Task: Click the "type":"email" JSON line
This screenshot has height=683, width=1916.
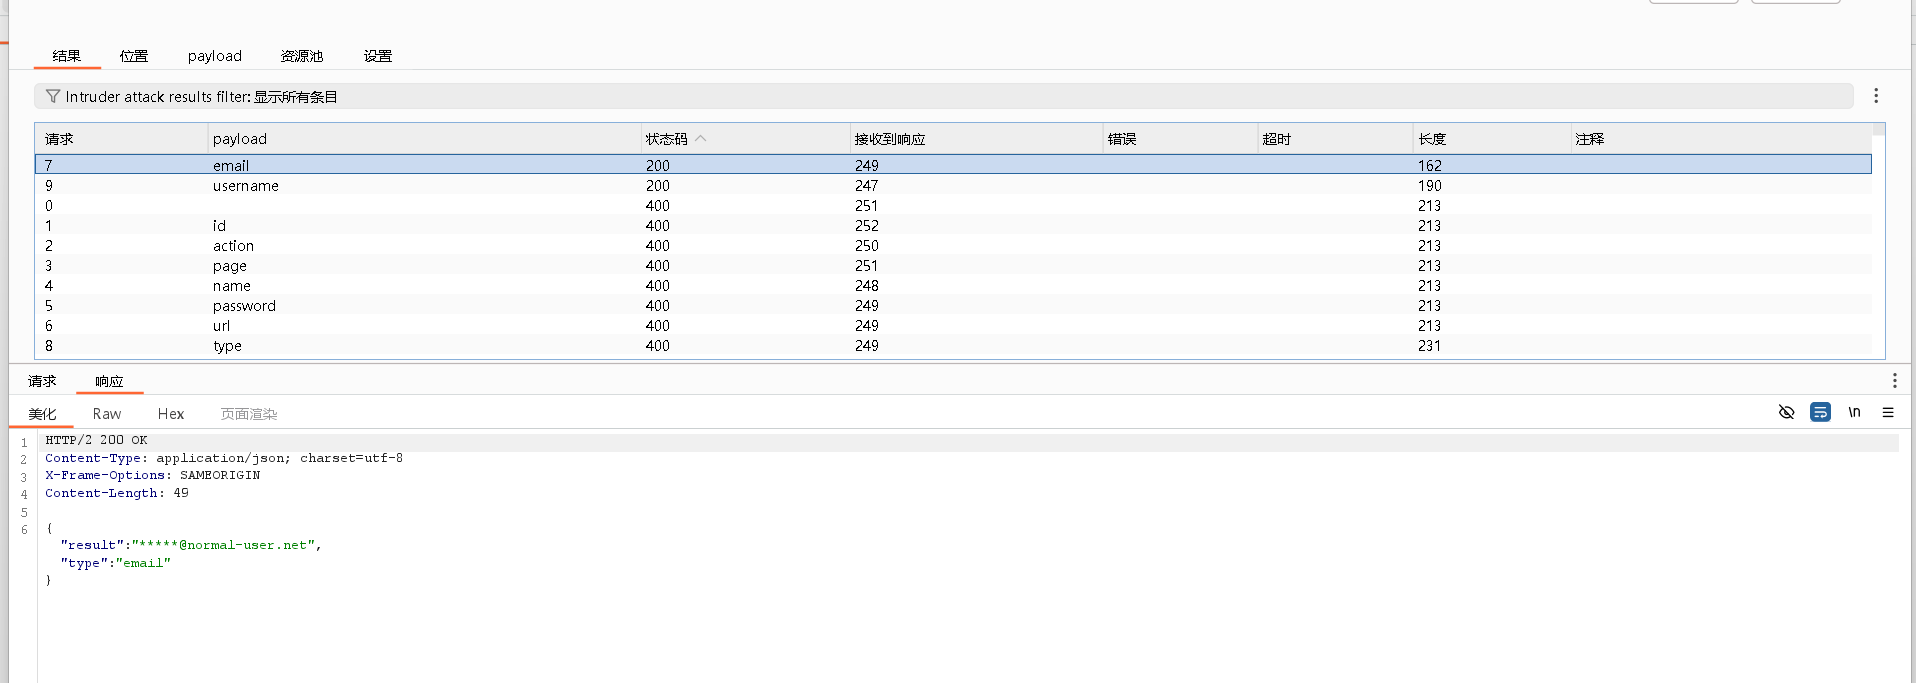Action: point(115,563)
